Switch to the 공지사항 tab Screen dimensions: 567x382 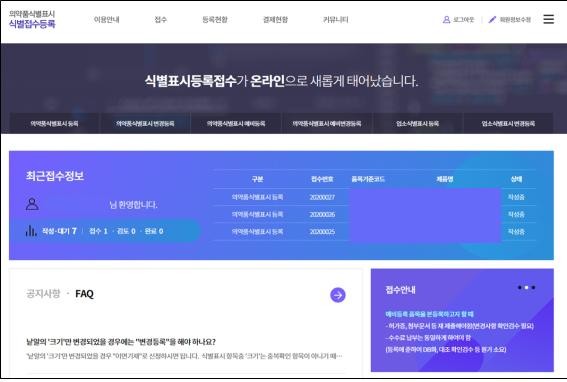[43, 293]
